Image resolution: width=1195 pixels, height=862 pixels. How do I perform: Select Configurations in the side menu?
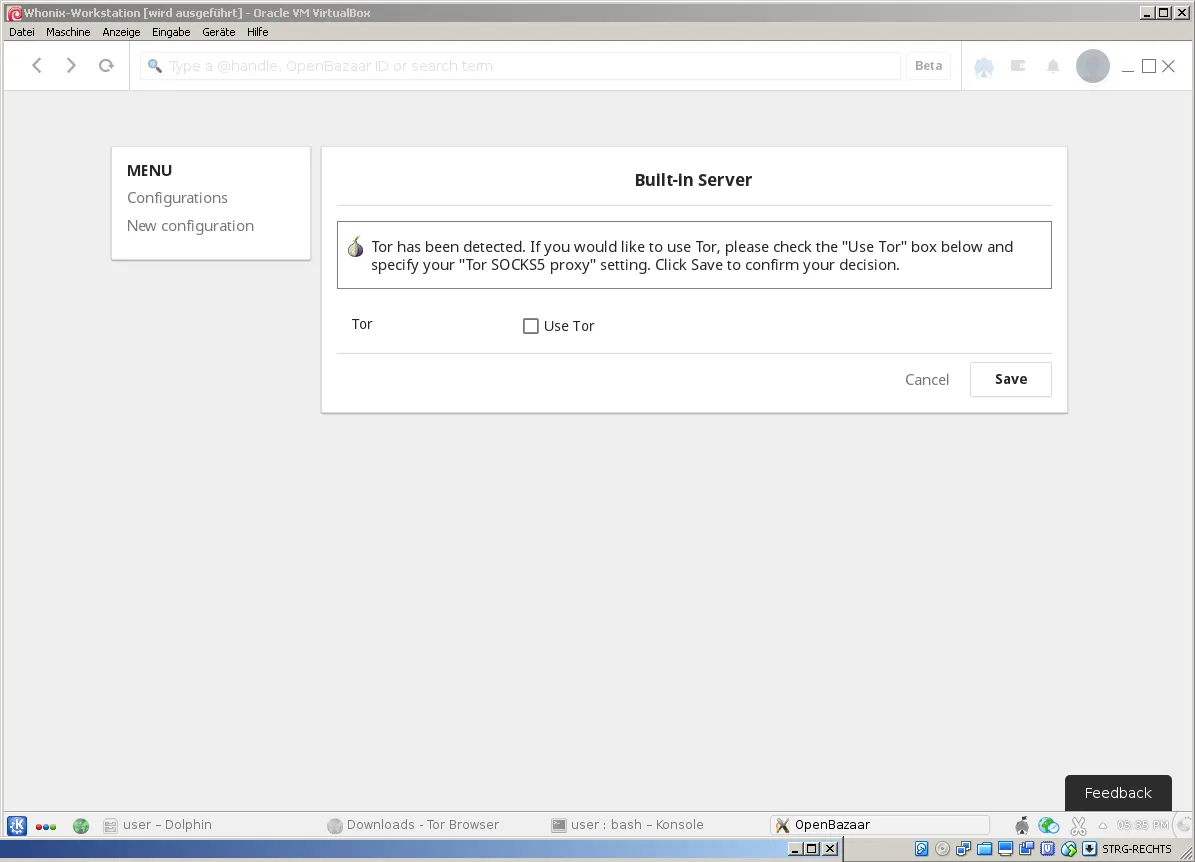pyautogui.click(x=178, y=198)
